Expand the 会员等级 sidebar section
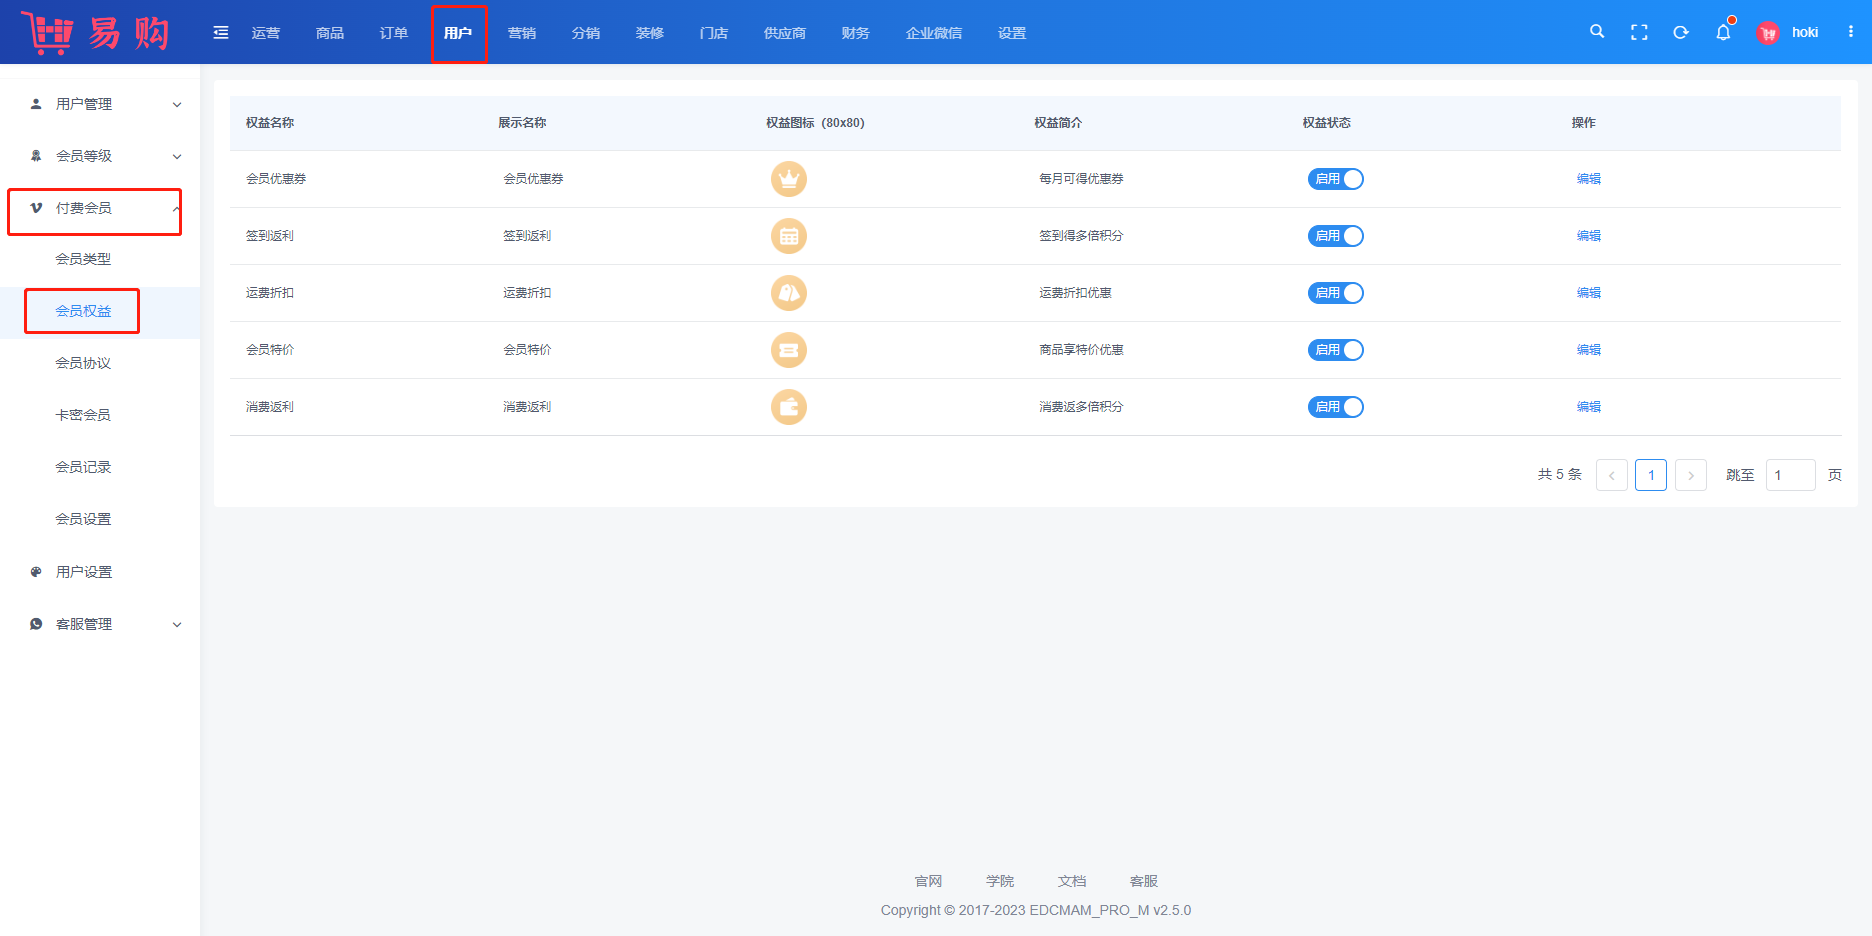 click(100, 156)
